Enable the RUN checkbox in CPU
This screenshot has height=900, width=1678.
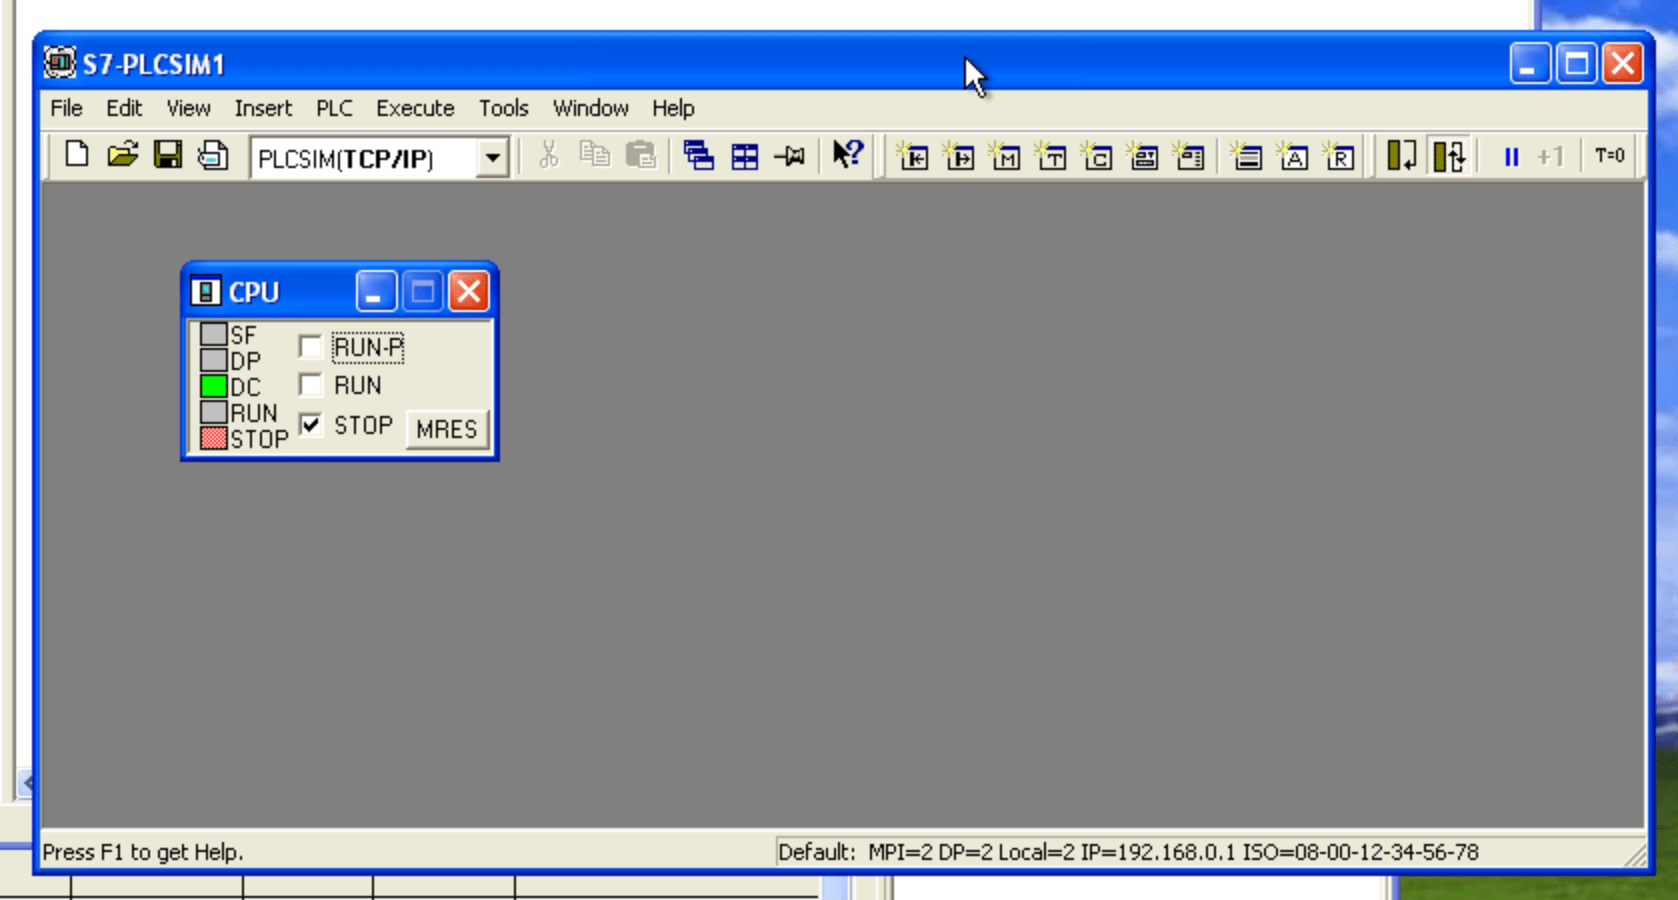click(x=310, y=385)
